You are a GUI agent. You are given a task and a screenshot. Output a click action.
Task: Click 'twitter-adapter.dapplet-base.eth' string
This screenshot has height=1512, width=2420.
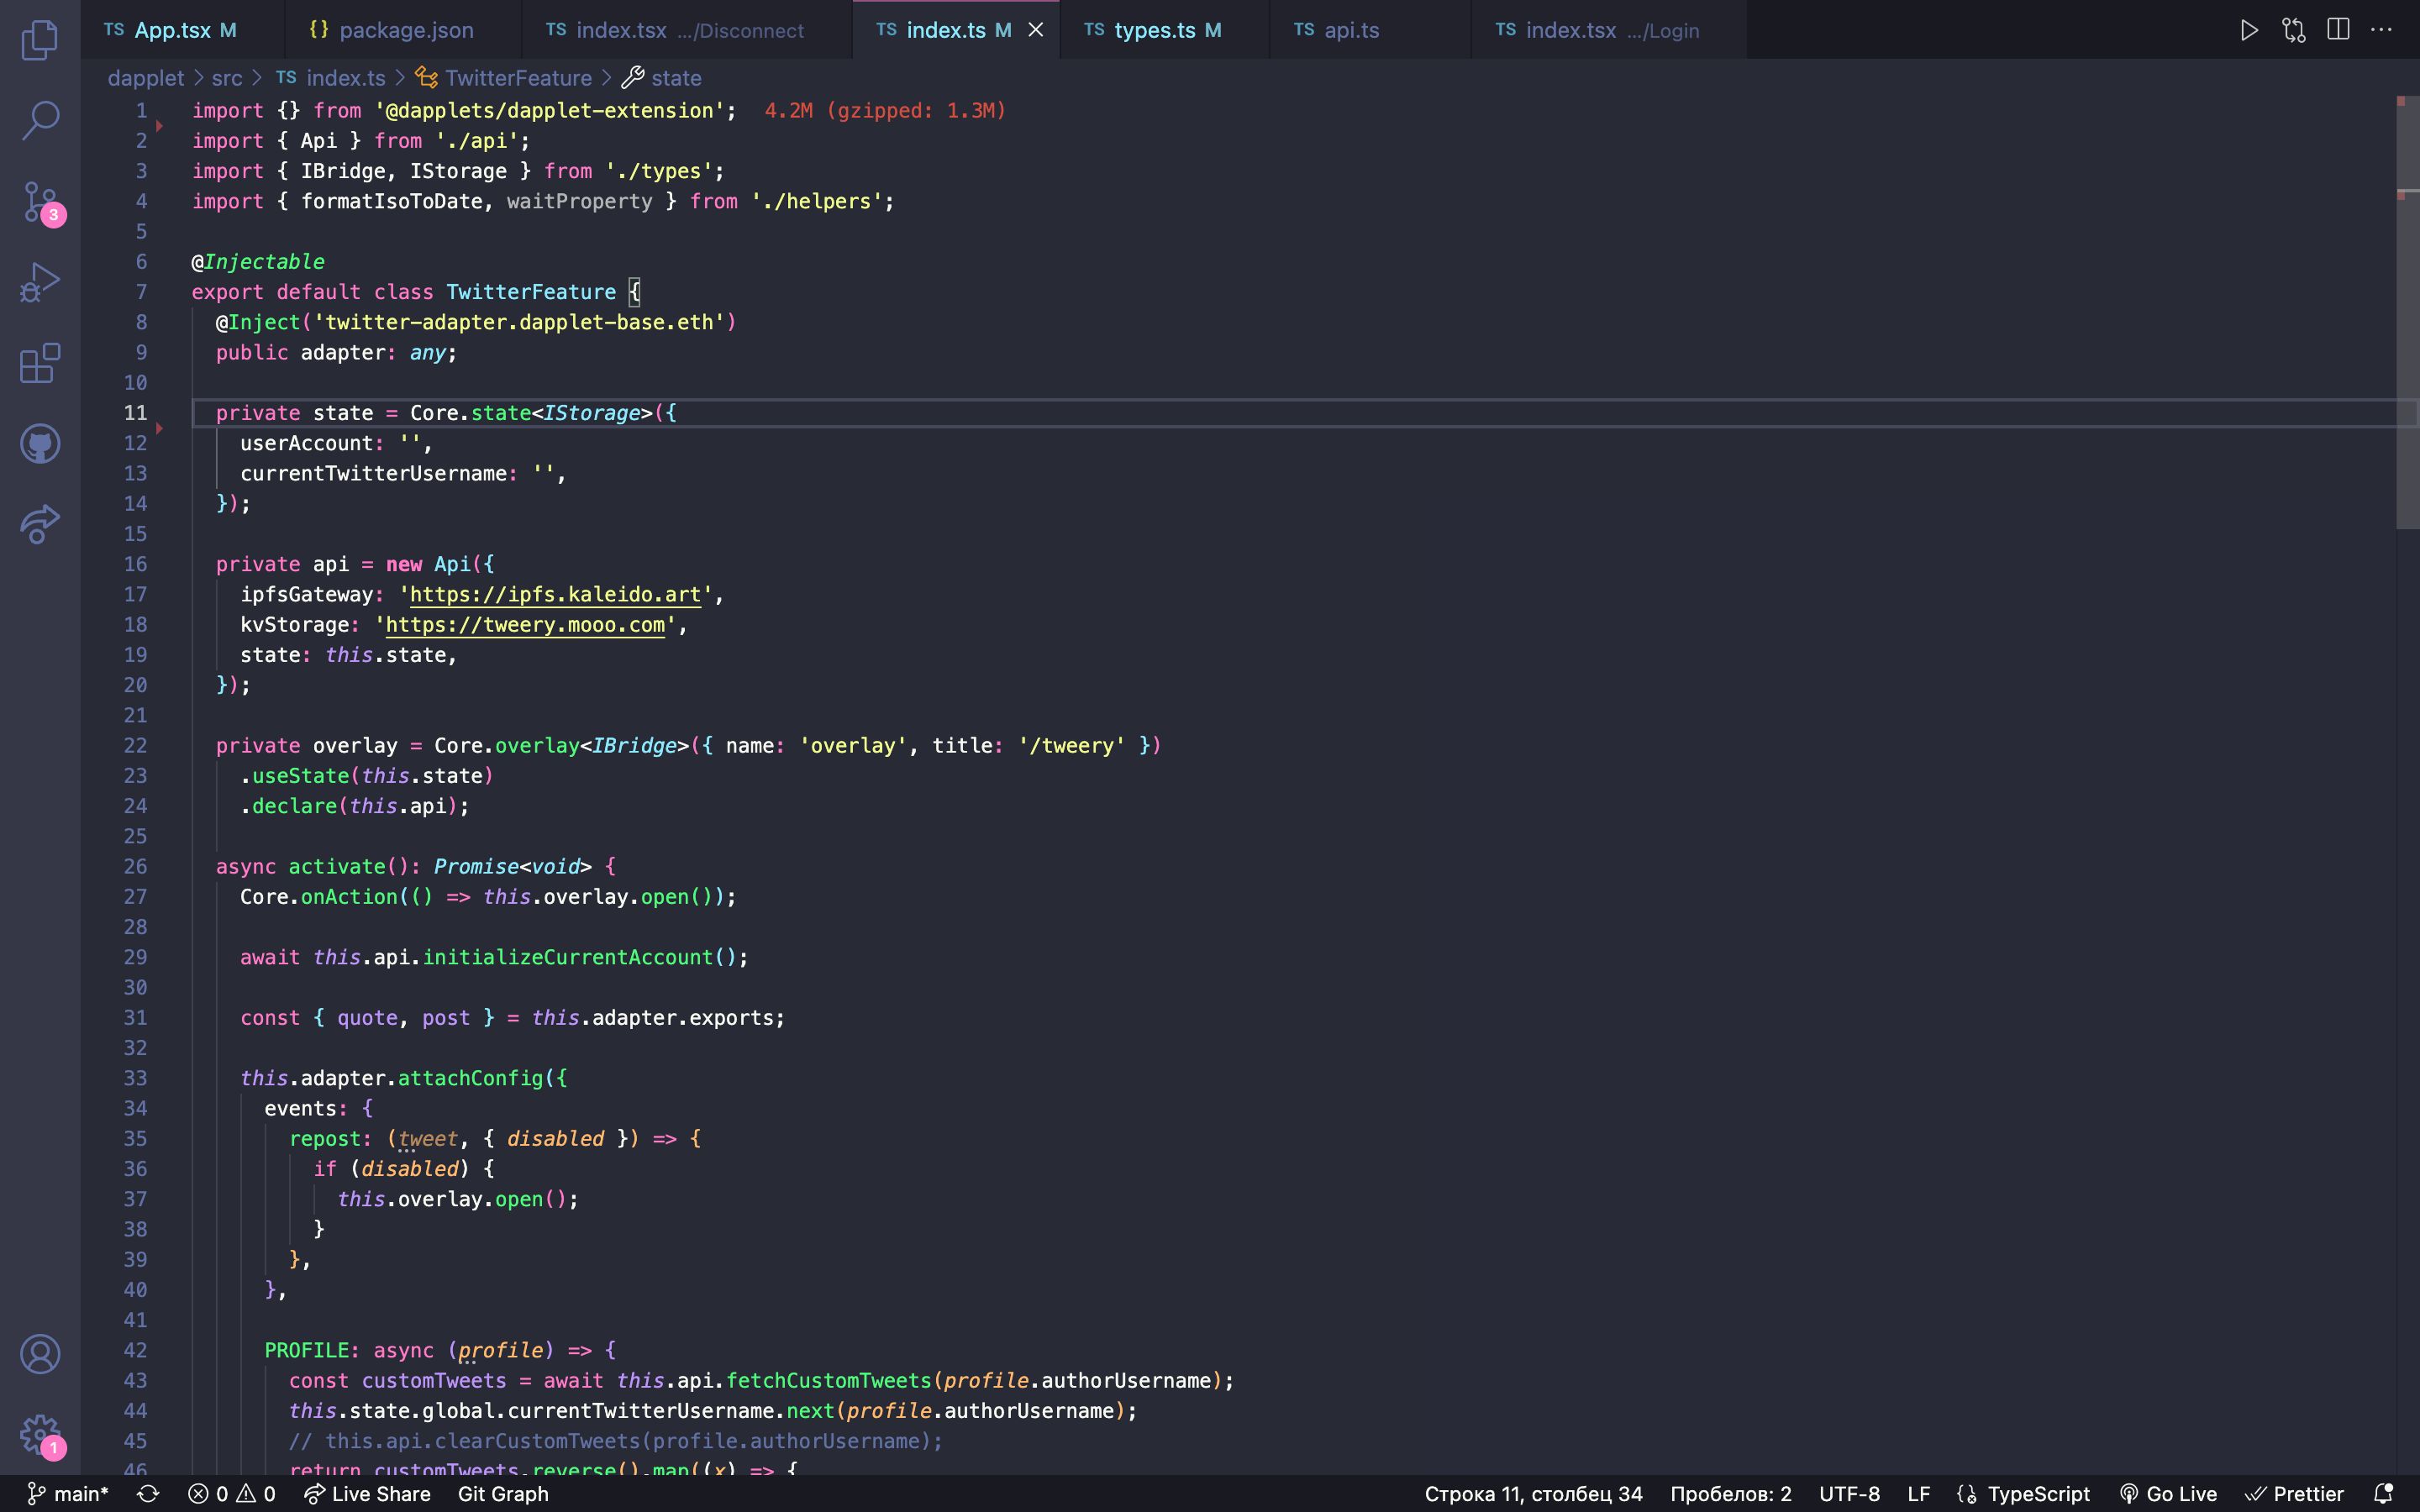tap(519, 322)
